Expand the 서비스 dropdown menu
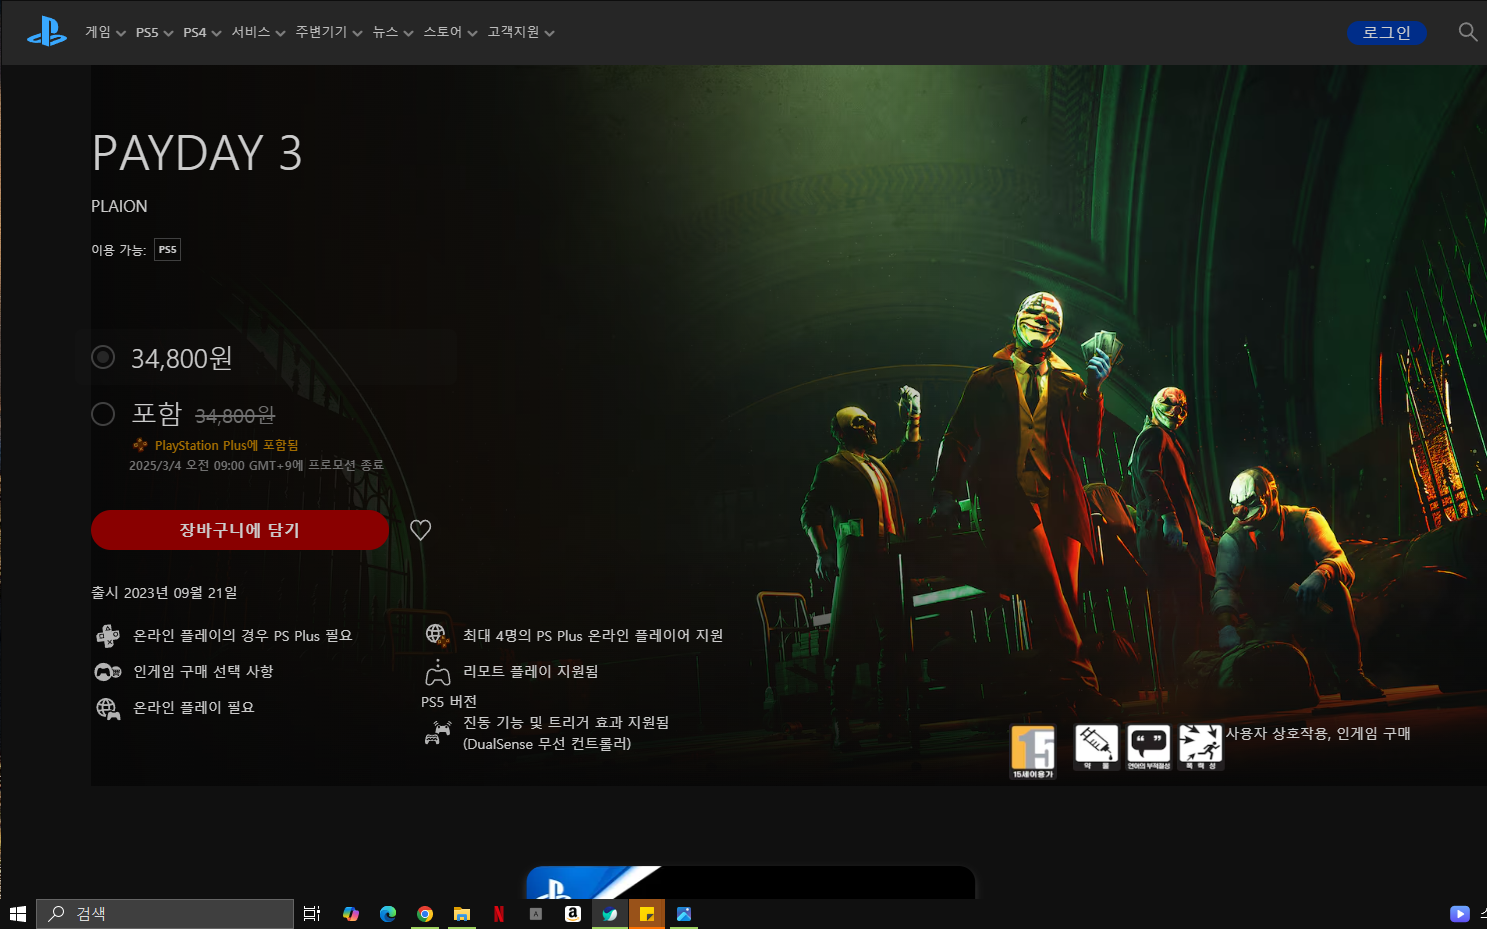The height and width of the screenshot is (929, 1487). [x=258, y=32]
